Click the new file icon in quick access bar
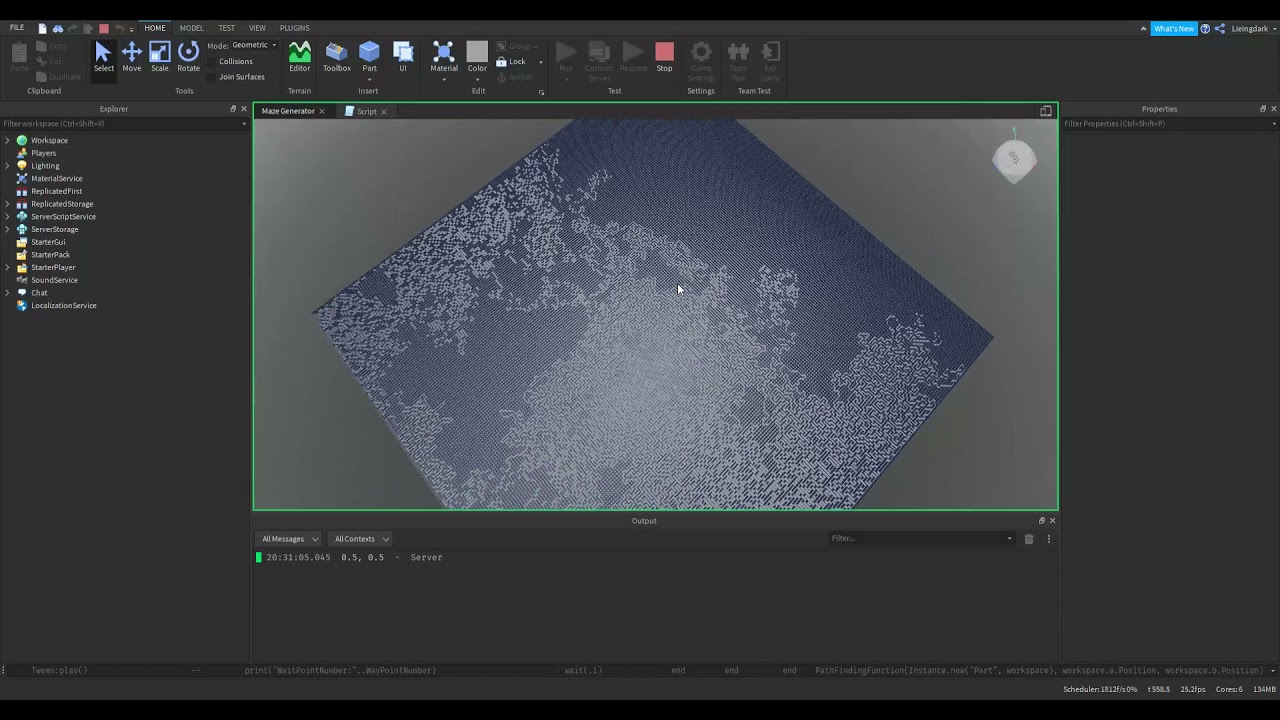The image size is (1280, 720). 42,28
